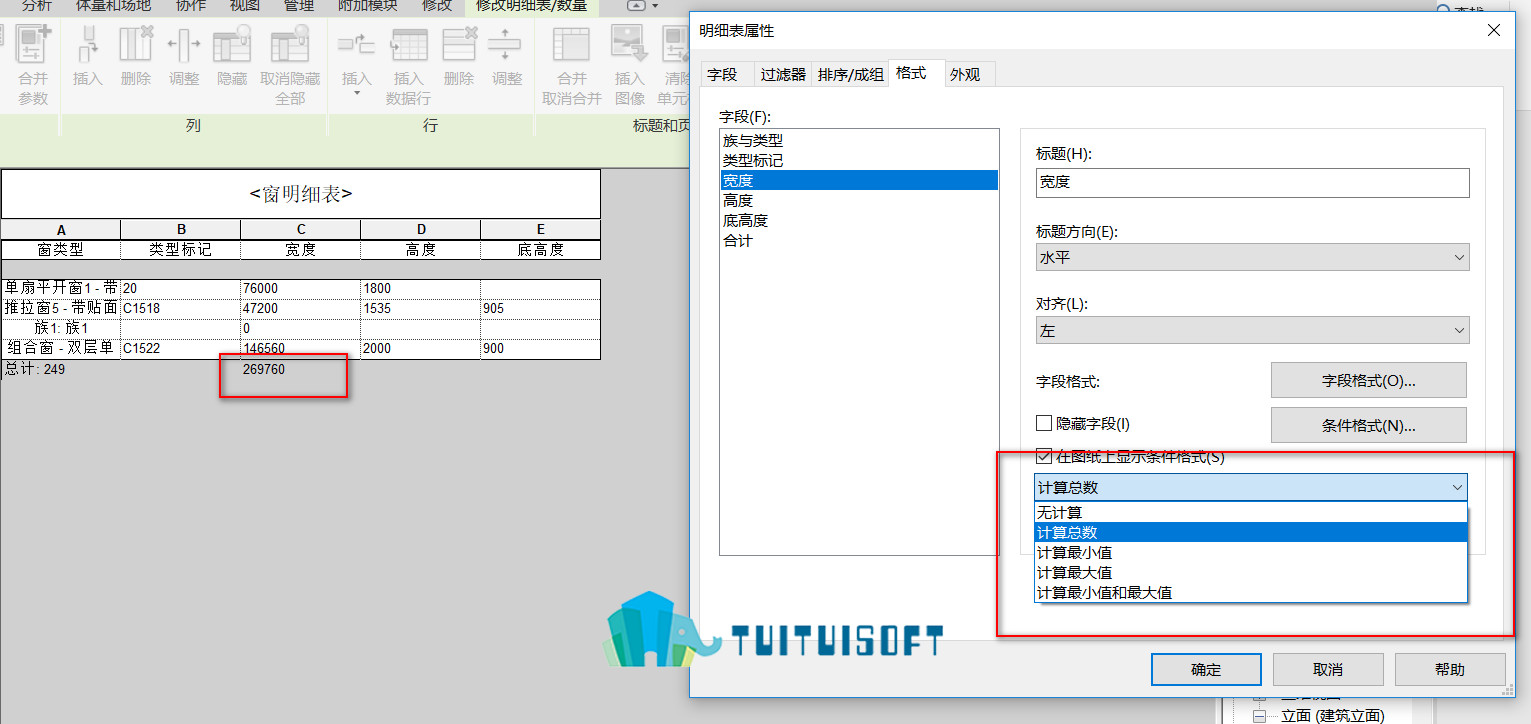
Task: Click the 取消隐藏全部 icon
Action: point(290,44)
